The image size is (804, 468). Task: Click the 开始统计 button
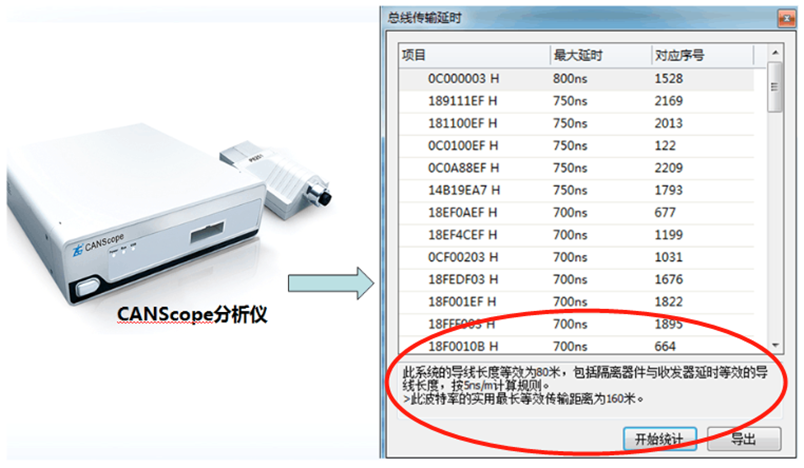659,439
